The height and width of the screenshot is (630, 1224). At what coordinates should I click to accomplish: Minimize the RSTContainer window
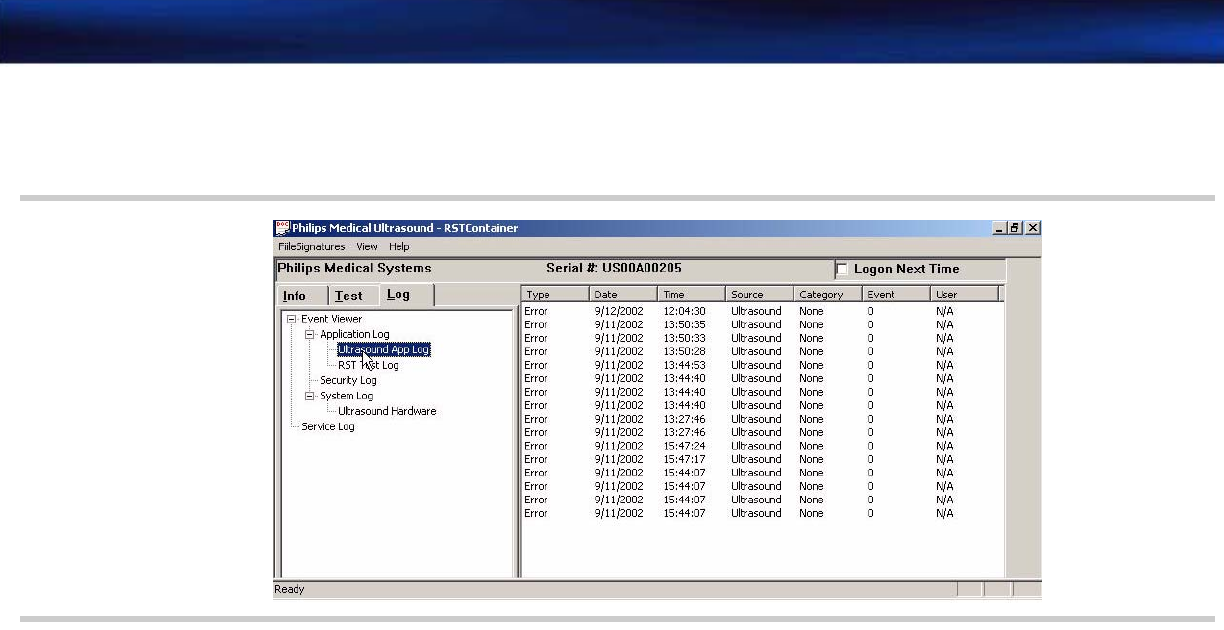(1000, 228)
